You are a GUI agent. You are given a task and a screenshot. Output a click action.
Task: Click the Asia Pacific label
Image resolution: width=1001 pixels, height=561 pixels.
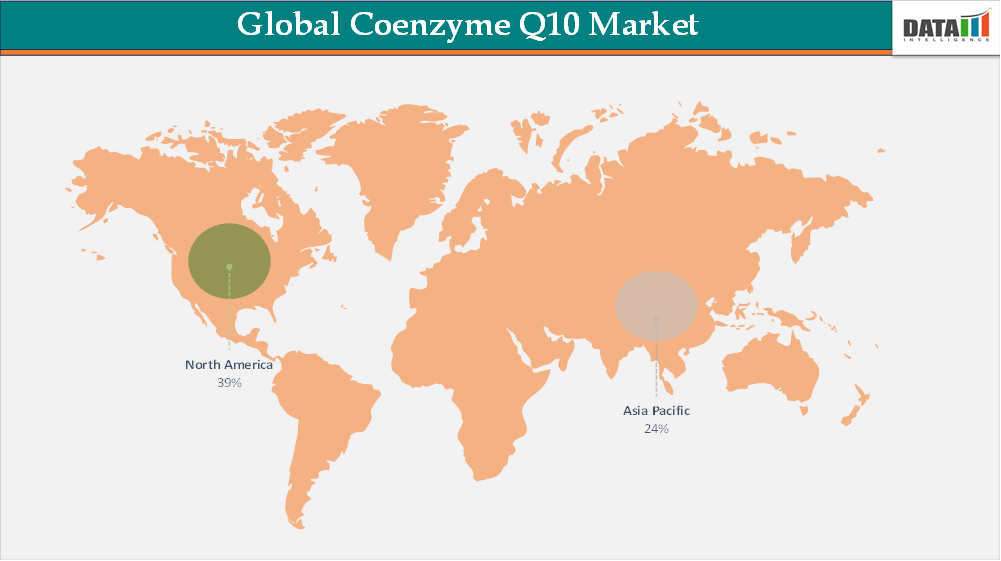[656, 410]
